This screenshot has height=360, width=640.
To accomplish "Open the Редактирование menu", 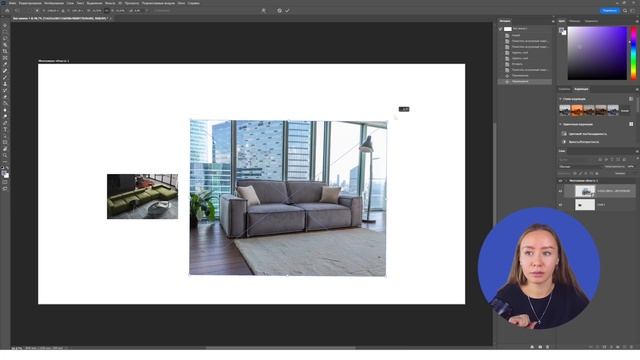I will [x=30, y=3].
